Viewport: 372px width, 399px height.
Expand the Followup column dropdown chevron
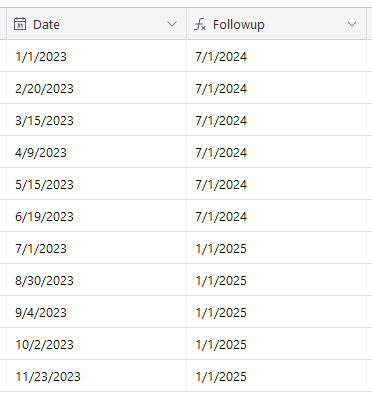point(352,24)
